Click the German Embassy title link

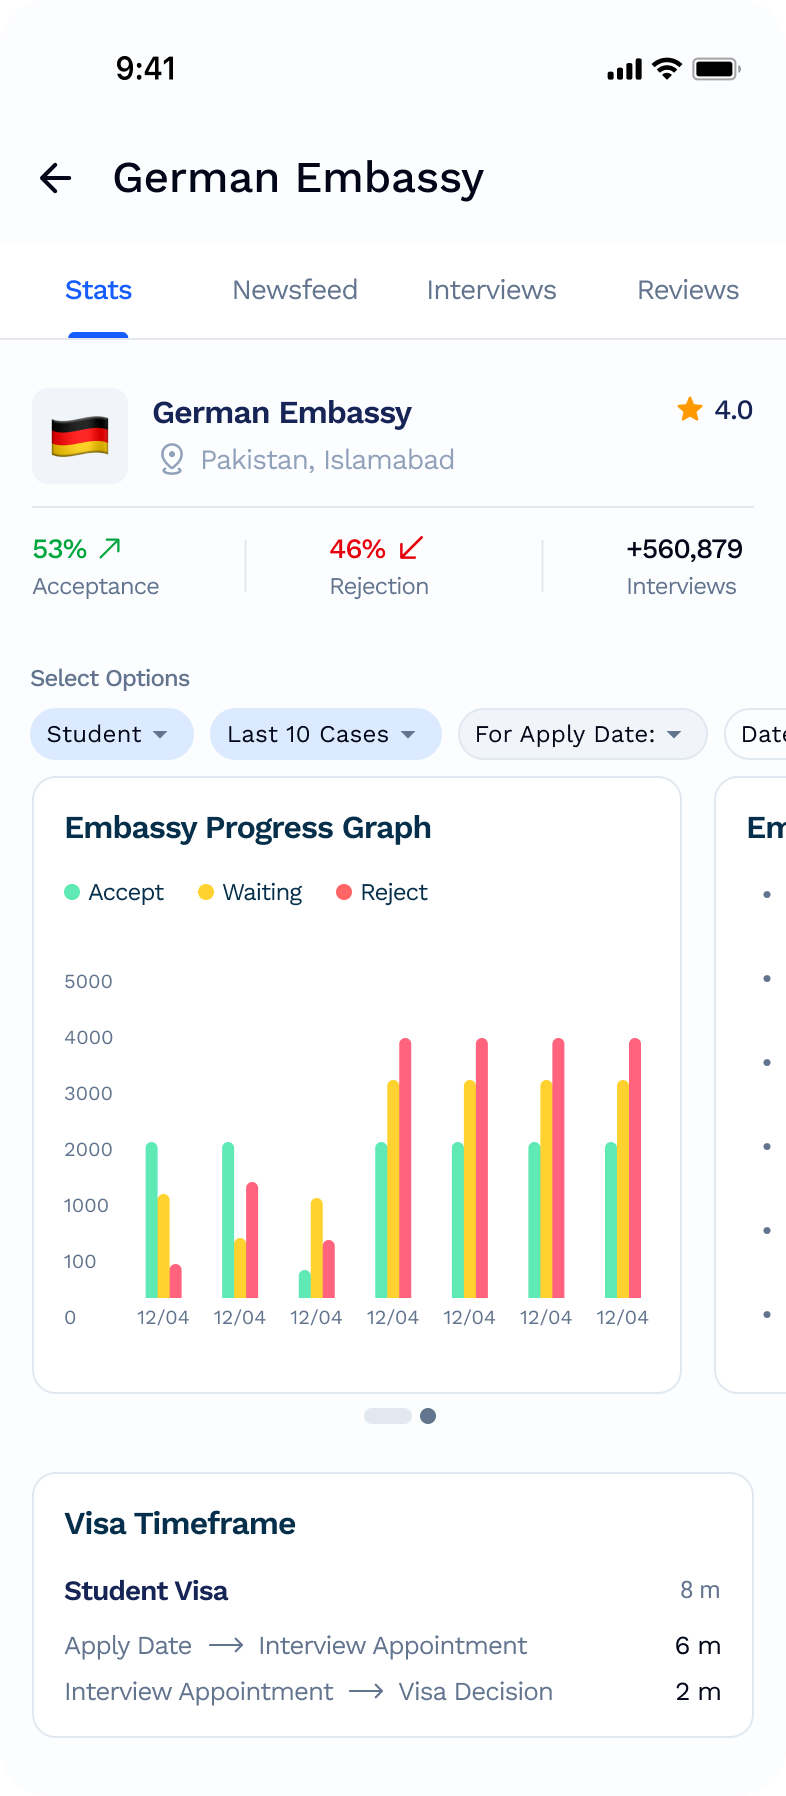[x=282, y=412]
